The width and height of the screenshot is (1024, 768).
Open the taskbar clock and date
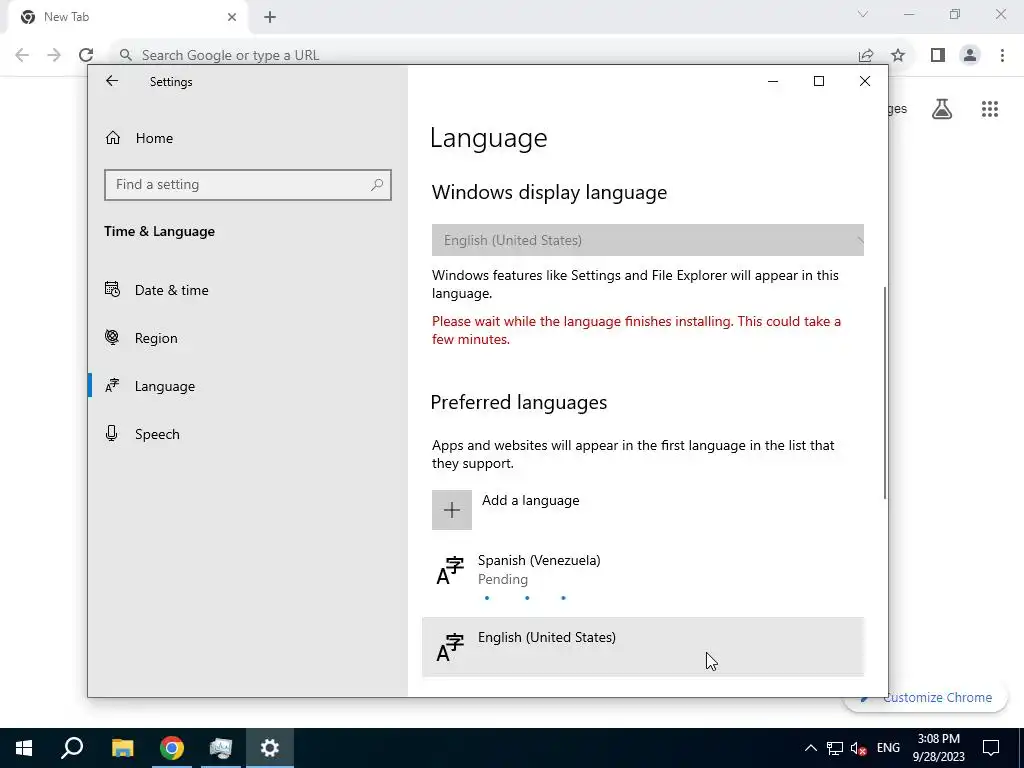point(938,748)
